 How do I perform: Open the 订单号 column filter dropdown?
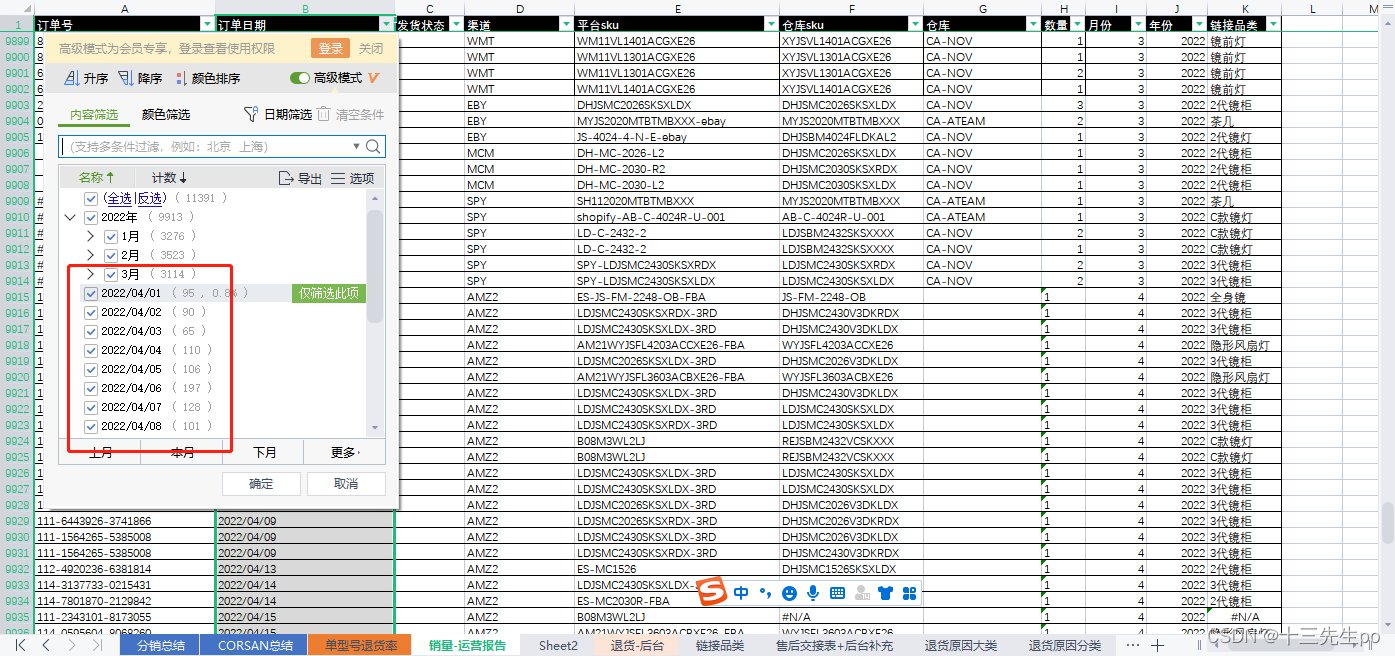click(x=207, y=24)
